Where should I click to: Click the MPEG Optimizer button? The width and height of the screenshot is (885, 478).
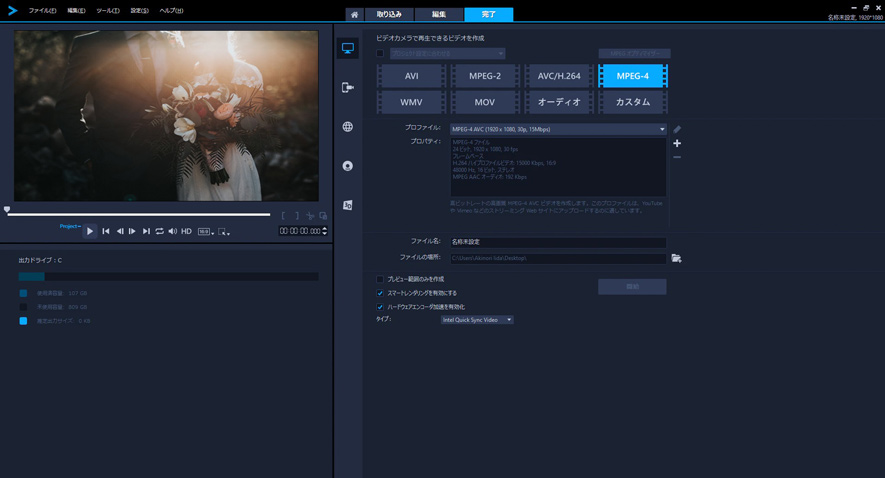pyautogui.click(x=634, y=54)
